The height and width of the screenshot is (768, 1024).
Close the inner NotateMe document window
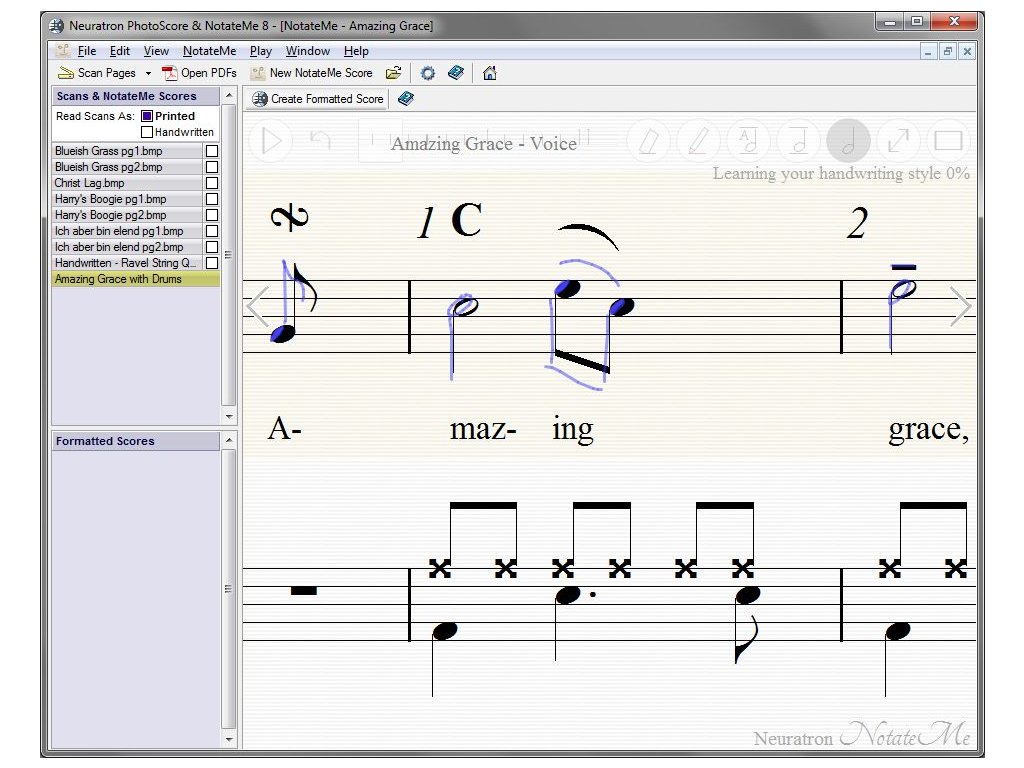(967, 51)
